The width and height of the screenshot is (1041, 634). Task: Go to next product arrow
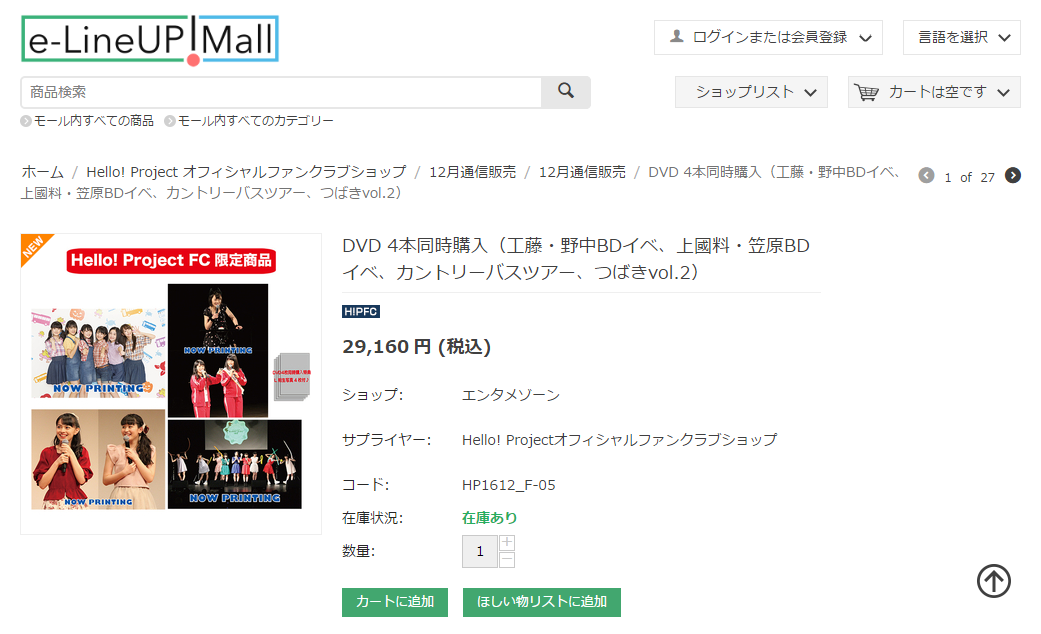tap(1012, 175)
